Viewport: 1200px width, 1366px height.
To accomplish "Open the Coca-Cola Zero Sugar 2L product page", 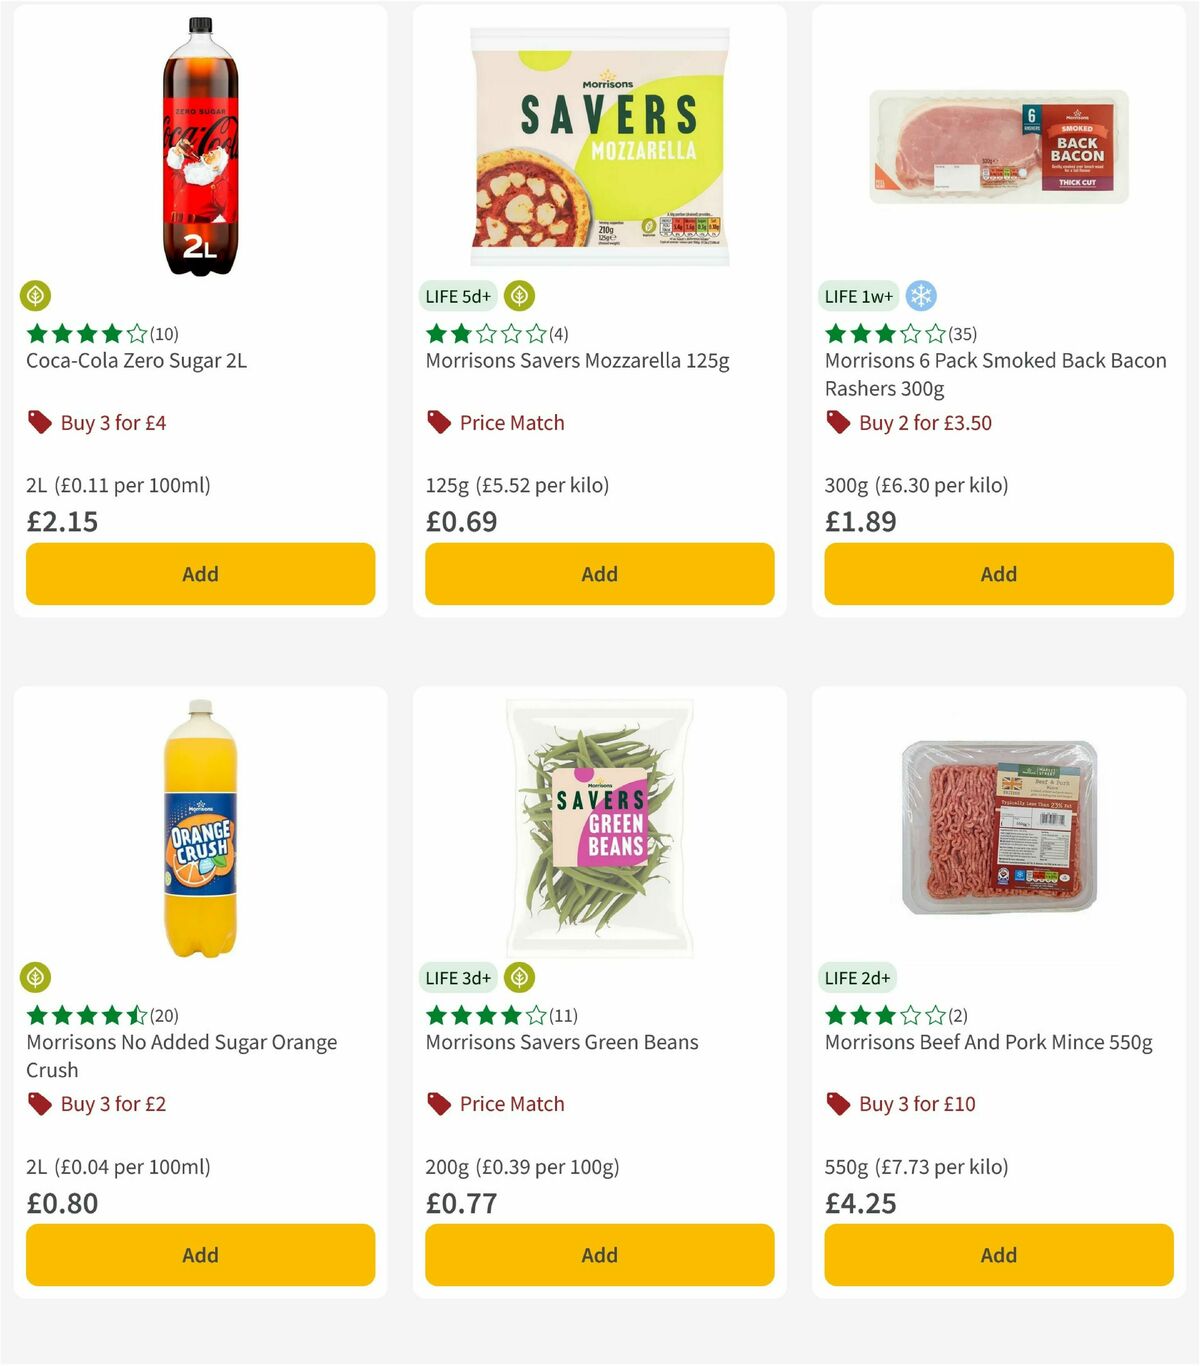I will [136, 360].
